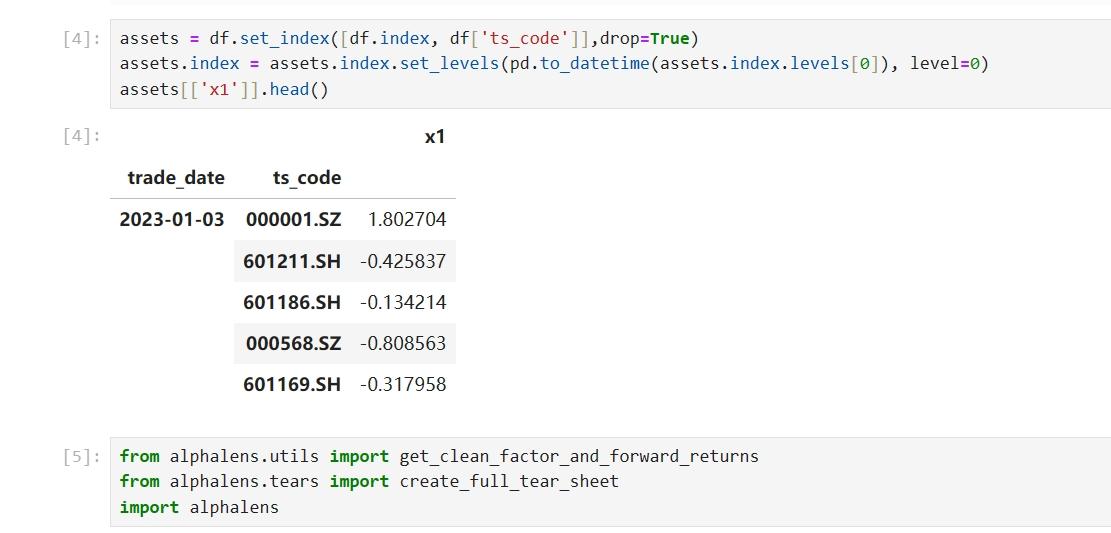The height and width of the screenshot is (533, 1111).
Task: Click the [4] output cell prompt
Action: point(80,137)
